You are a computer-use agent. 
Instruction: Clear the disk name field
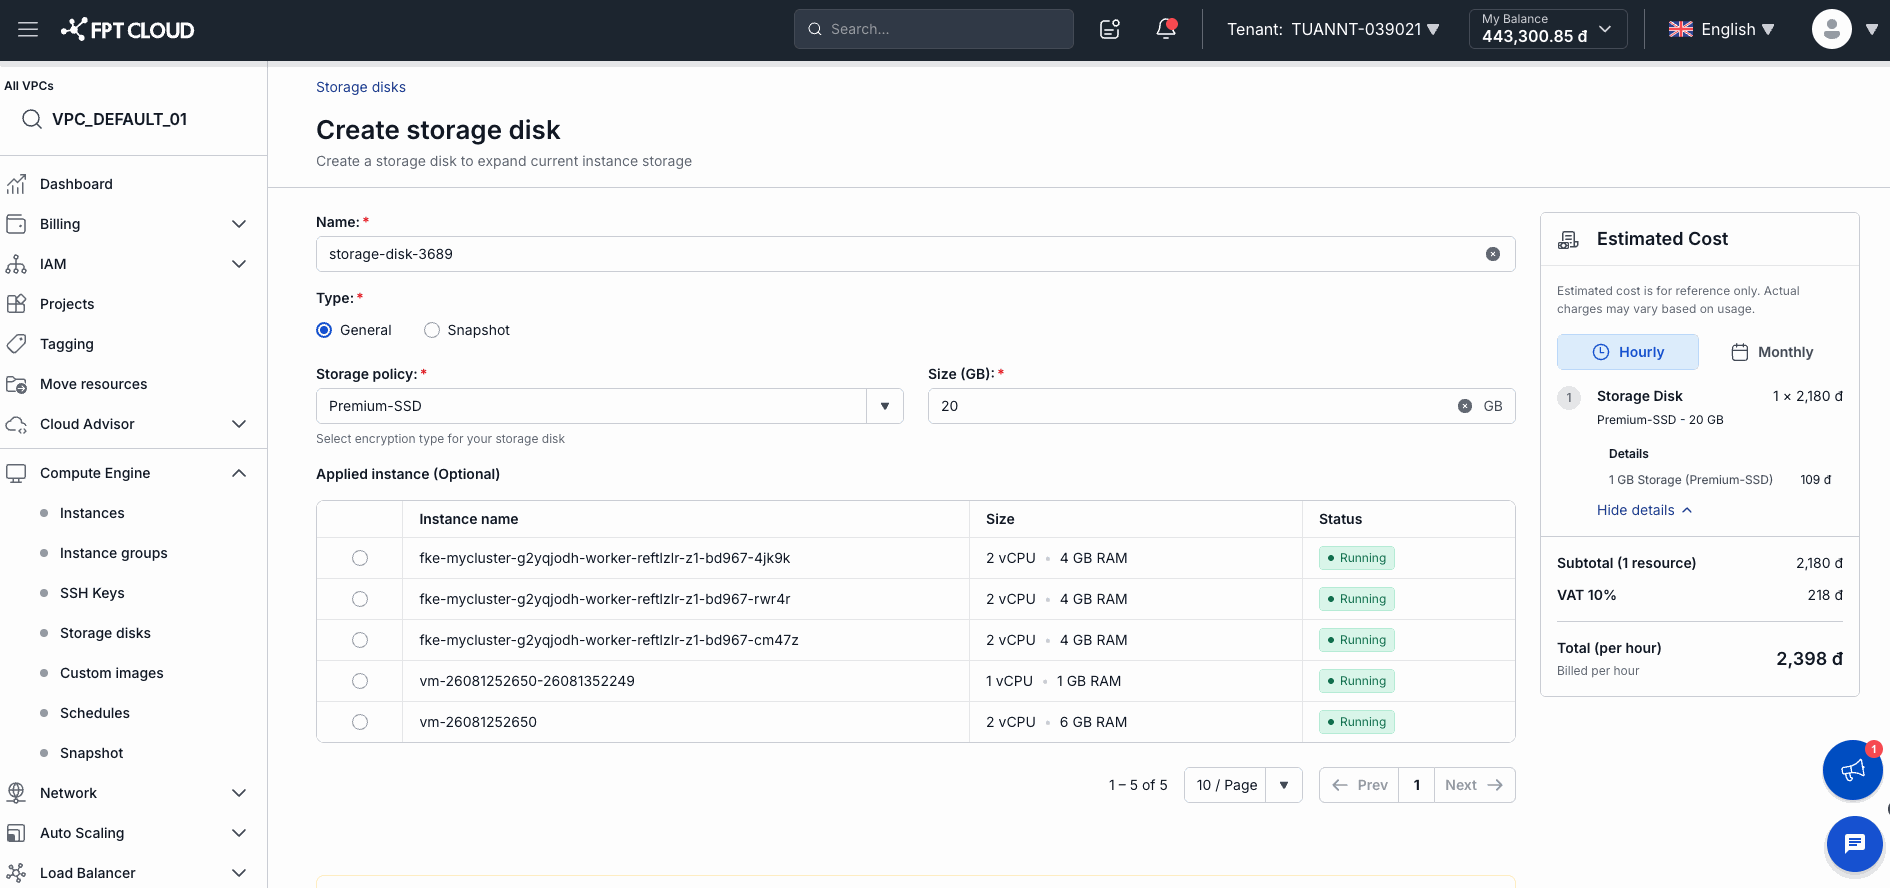[x=1493, y=254]
